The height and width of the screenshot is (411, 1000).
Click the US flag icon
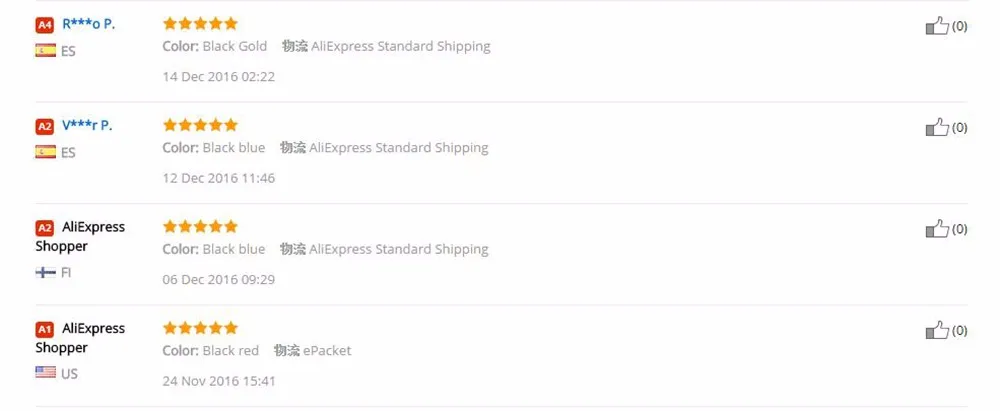coord(45,373)
